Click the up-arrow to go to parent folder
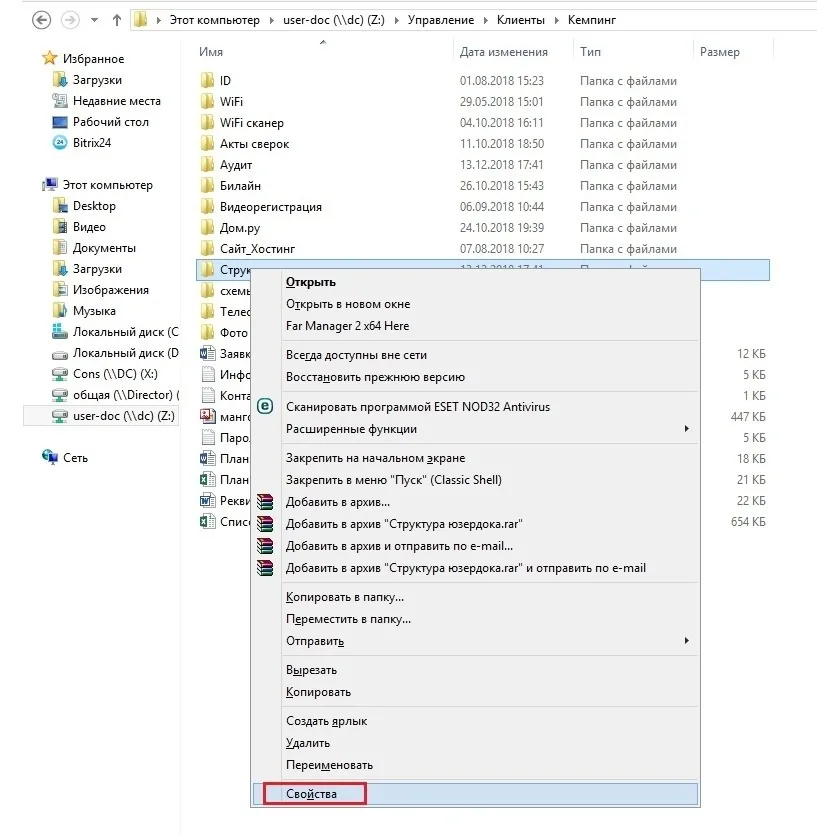 point(118,18)
